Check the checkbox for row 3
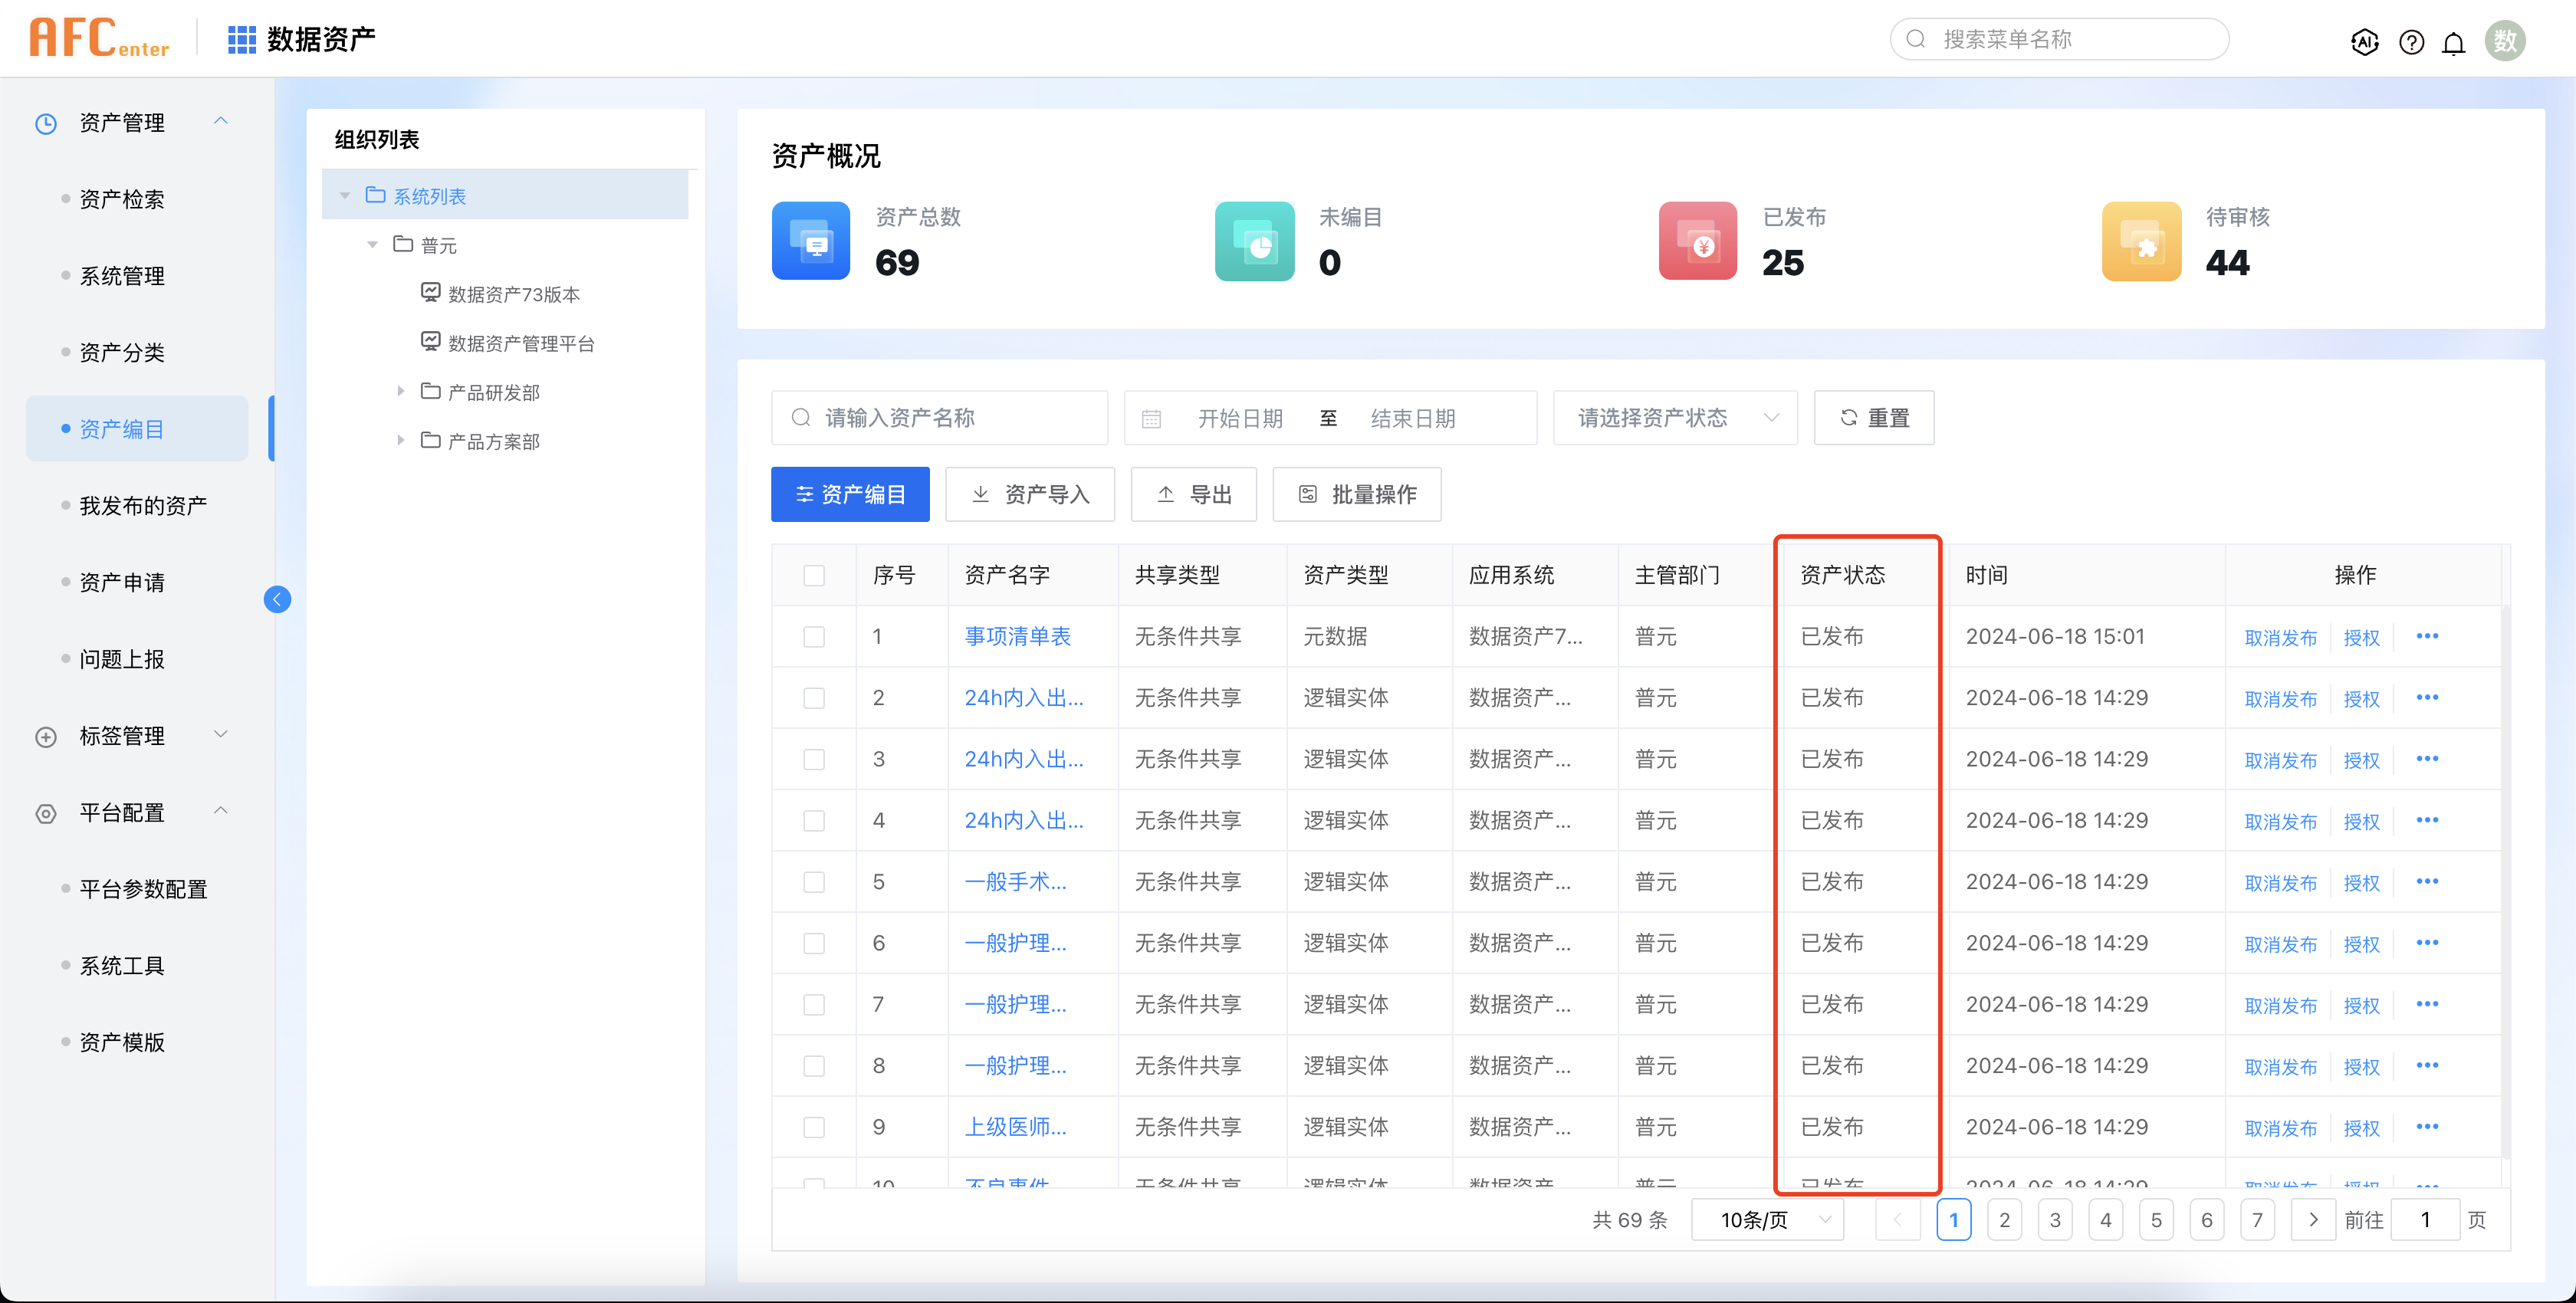The width and height of the screenshot is (2576, 1303). (x=814, y=759)
